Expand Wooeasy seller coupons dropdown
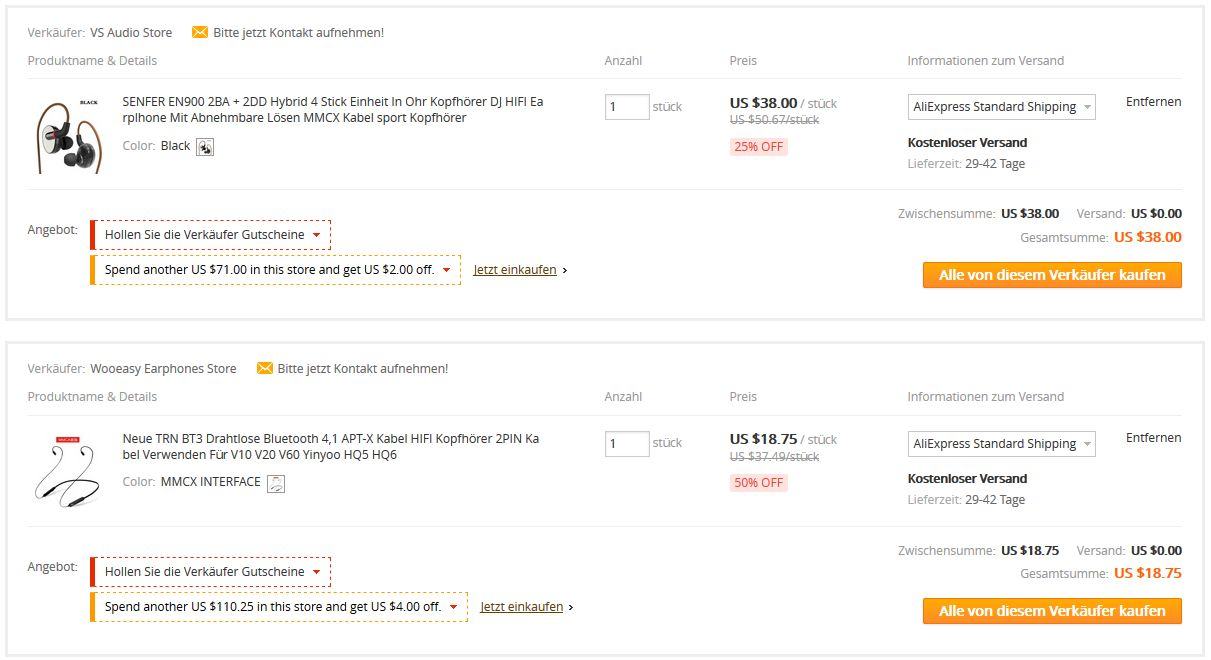 pyautogui.click(x=210, y=572)
